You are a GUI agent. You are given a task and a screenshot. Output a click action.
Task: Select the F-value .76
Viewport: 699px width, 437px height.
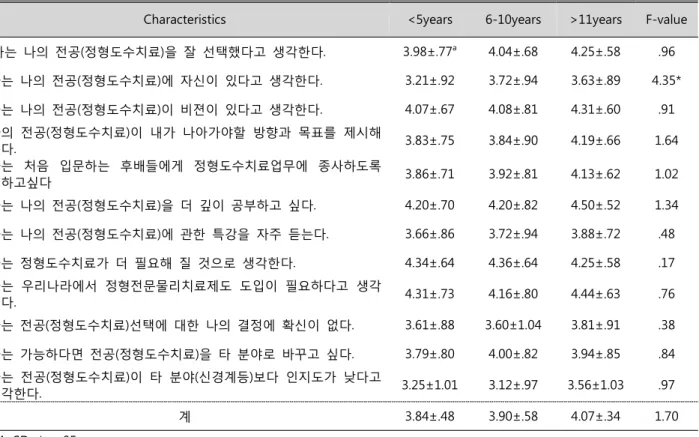pos(666,295)
